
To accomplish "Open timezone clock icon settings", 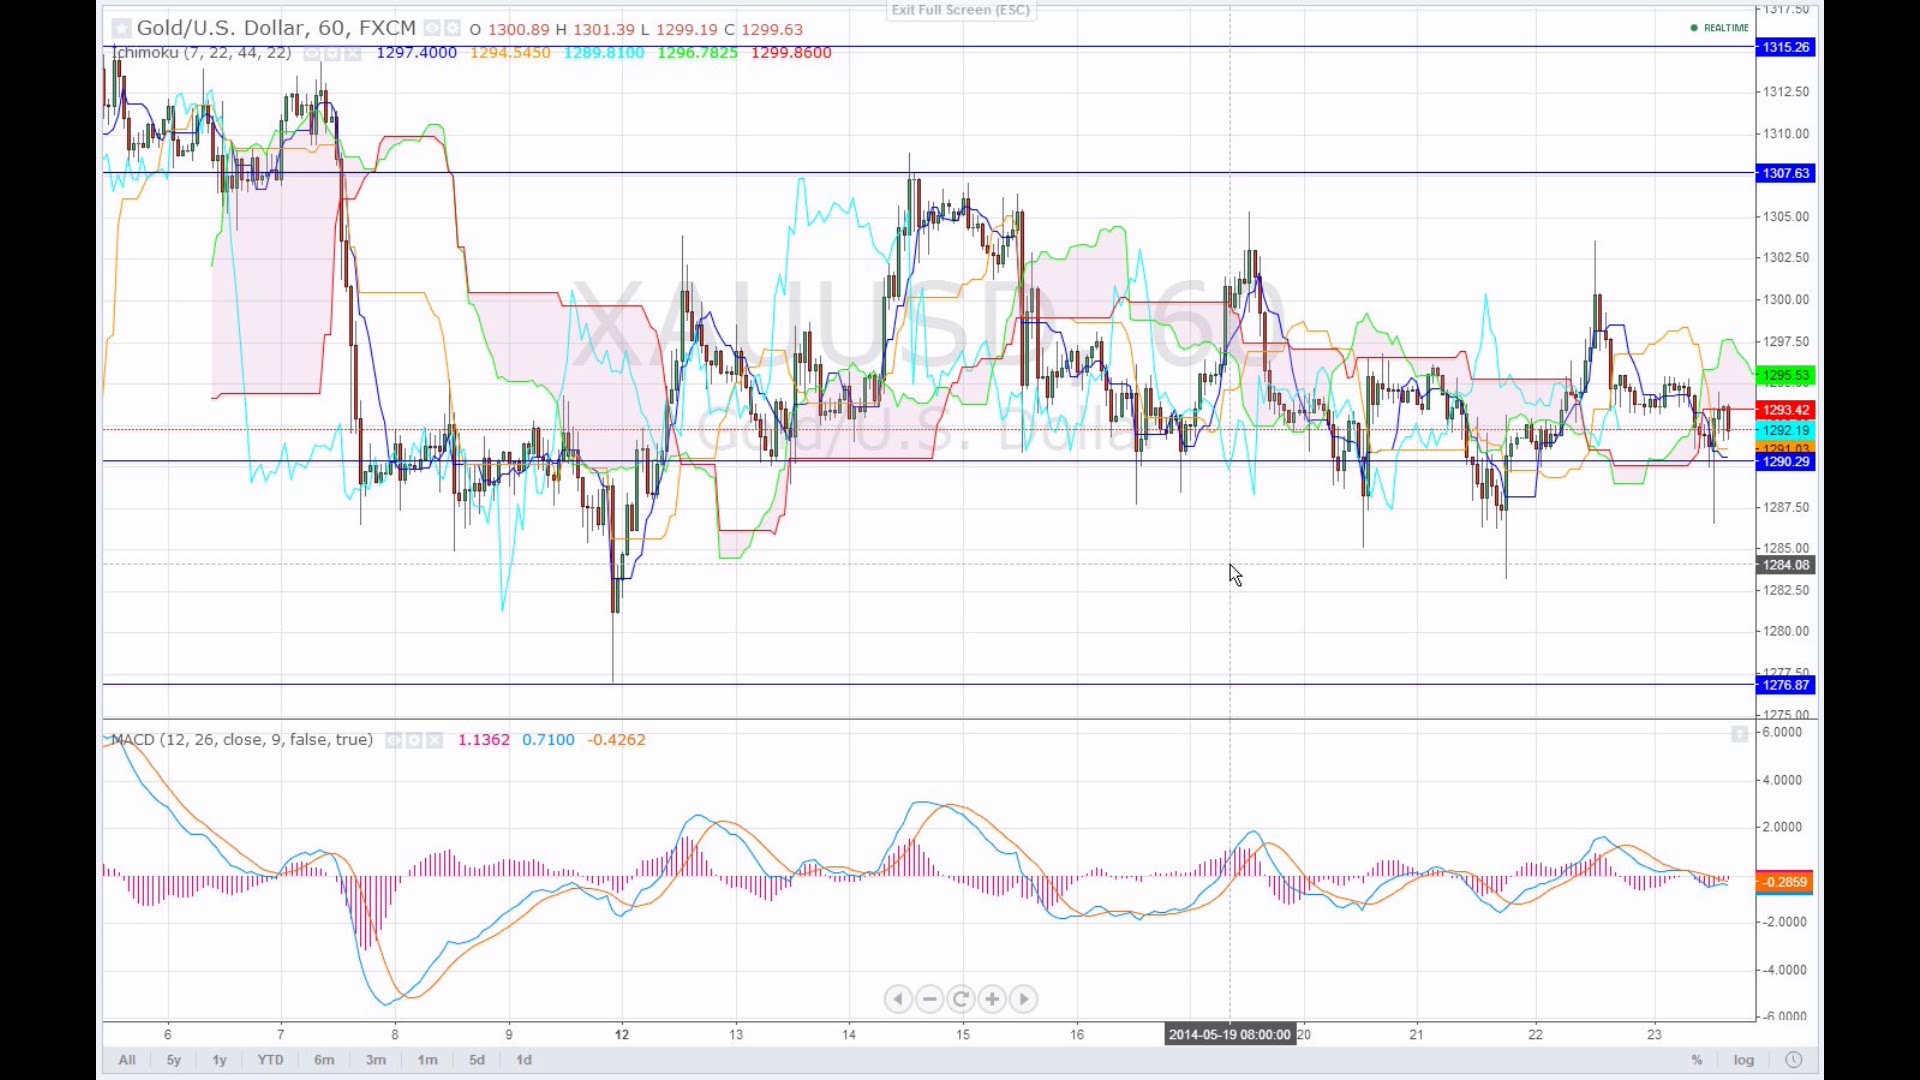I will (1794, 1060).
